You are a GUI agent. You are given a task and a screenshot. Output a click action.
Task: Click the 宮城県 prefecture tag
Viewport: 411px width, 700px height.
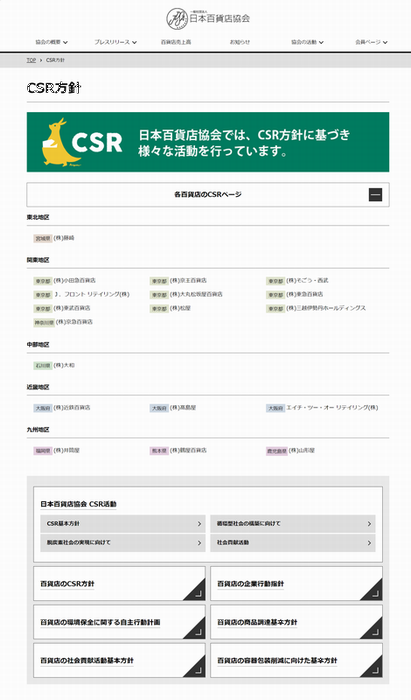(x=43, y=238)
